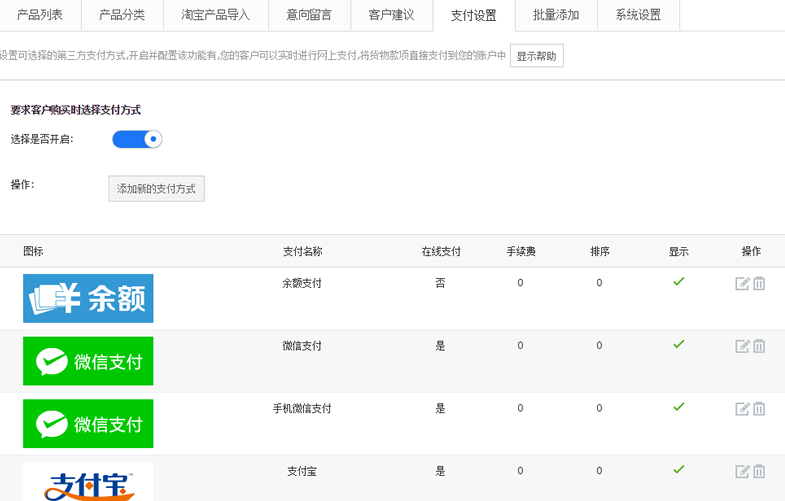The width and height of the screenshot is (785, 501).
Task: Click the 余额 blue logo thumbnail
Action: (88, 298)
